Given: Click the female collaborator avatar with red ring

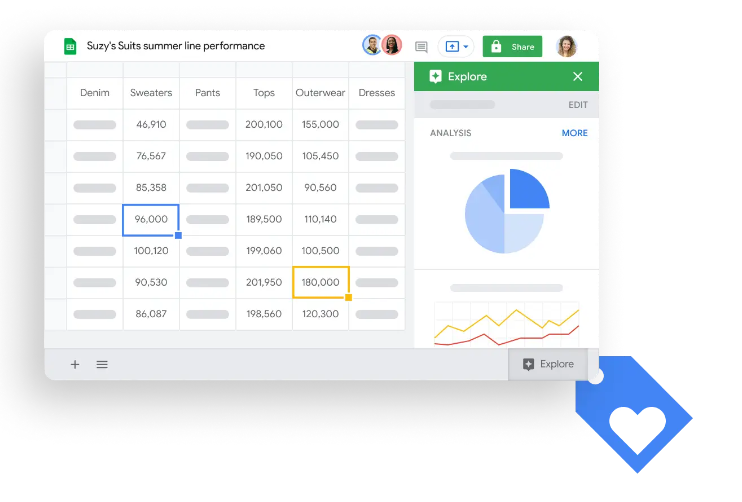Looking at the screenshot, I should point(392,45).
